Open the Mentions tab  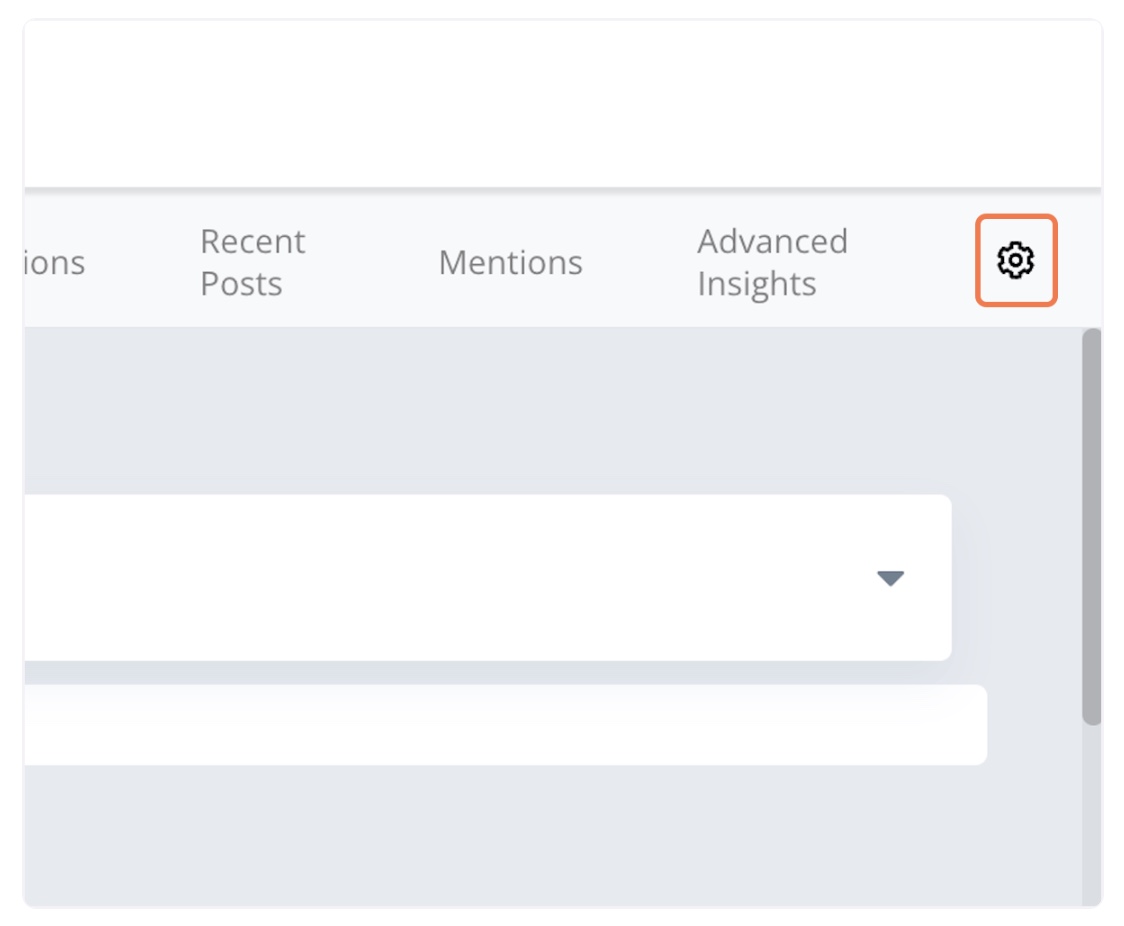point(510,263)
